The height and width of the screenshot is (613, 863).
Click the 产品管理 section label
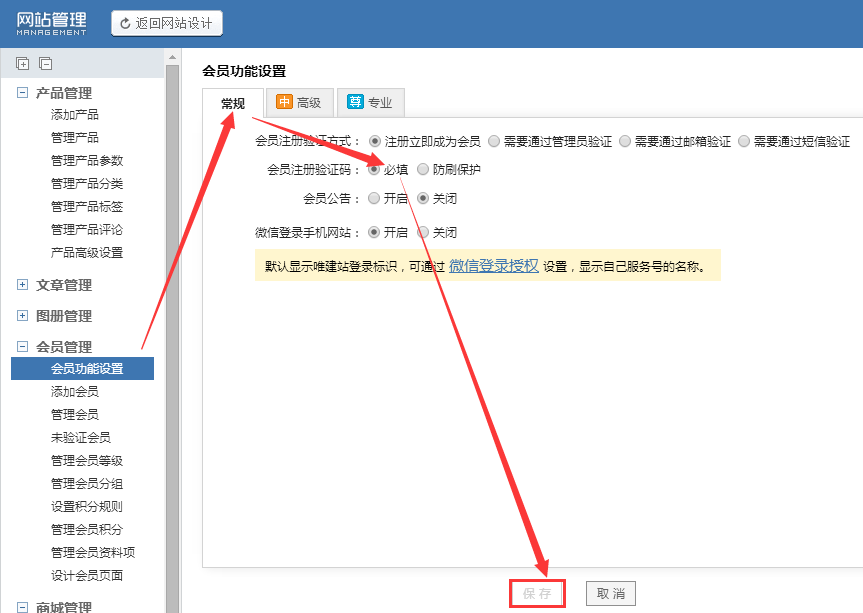pos(64,93)
